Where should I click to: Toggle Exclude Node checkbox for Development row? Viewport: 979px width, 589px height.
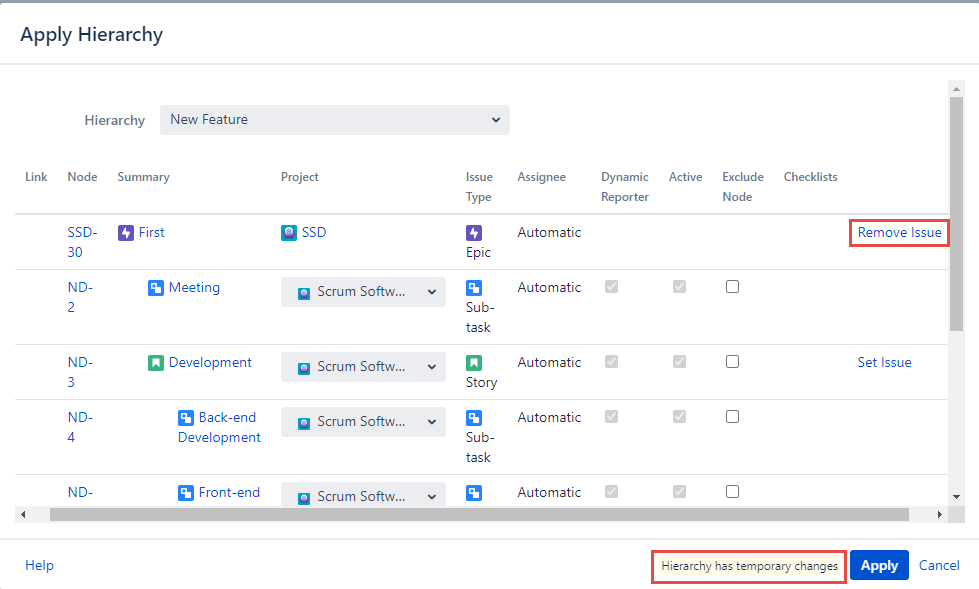pyautogui.click(x=732, y=362)
